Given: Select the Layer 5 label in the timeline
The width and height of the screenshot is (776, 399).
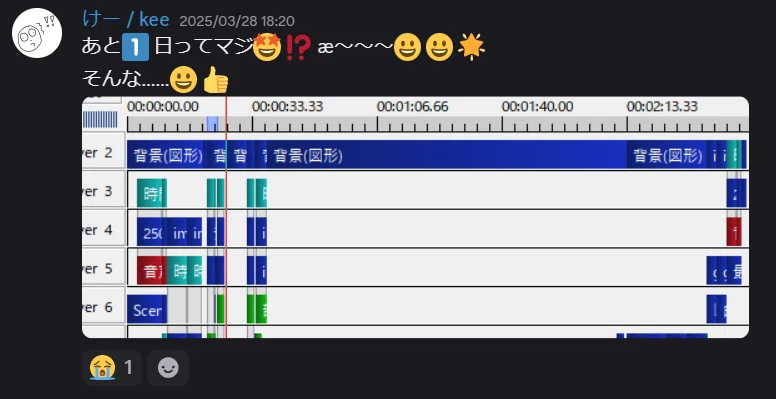Looking at the screenshot, I should point(103,268).
